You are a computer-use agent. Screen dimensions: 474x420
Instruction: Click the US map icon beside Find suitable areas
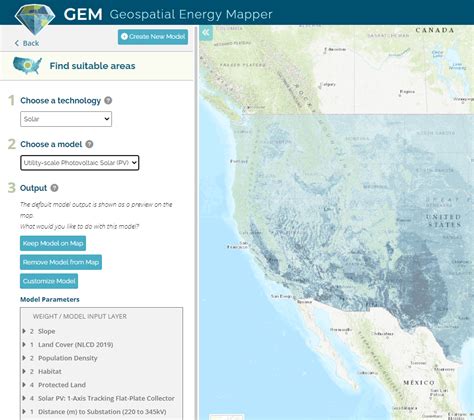click(27, 65)
